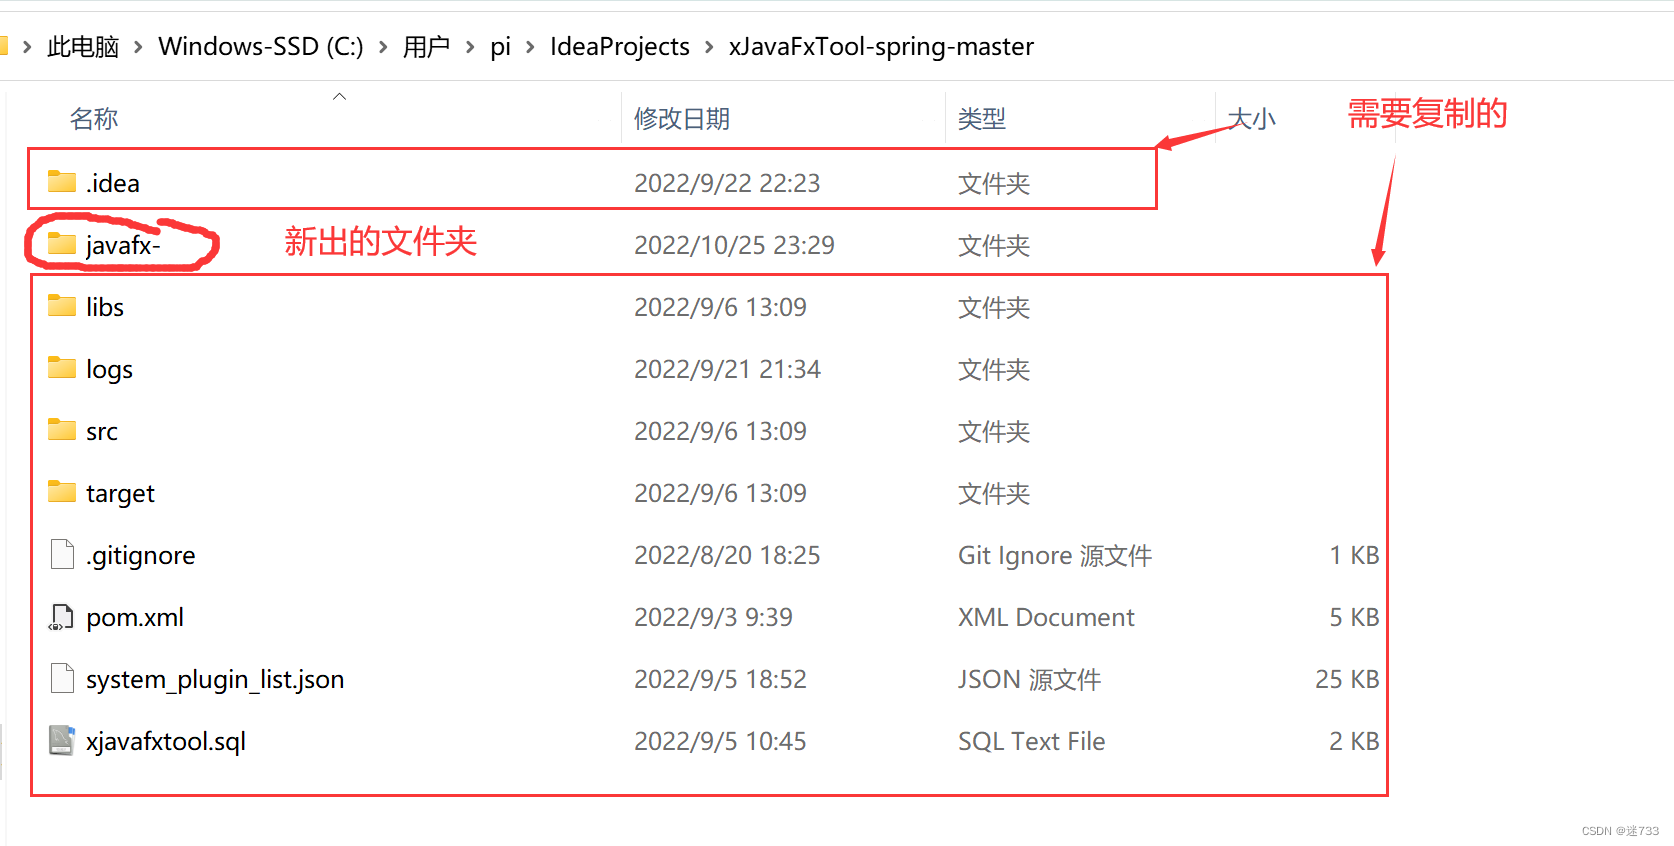Viewport: 1674px width, 846px height.
Task: Go to pi in breadcrumb path
Action: pyautogui.click(x=500, y=47)
